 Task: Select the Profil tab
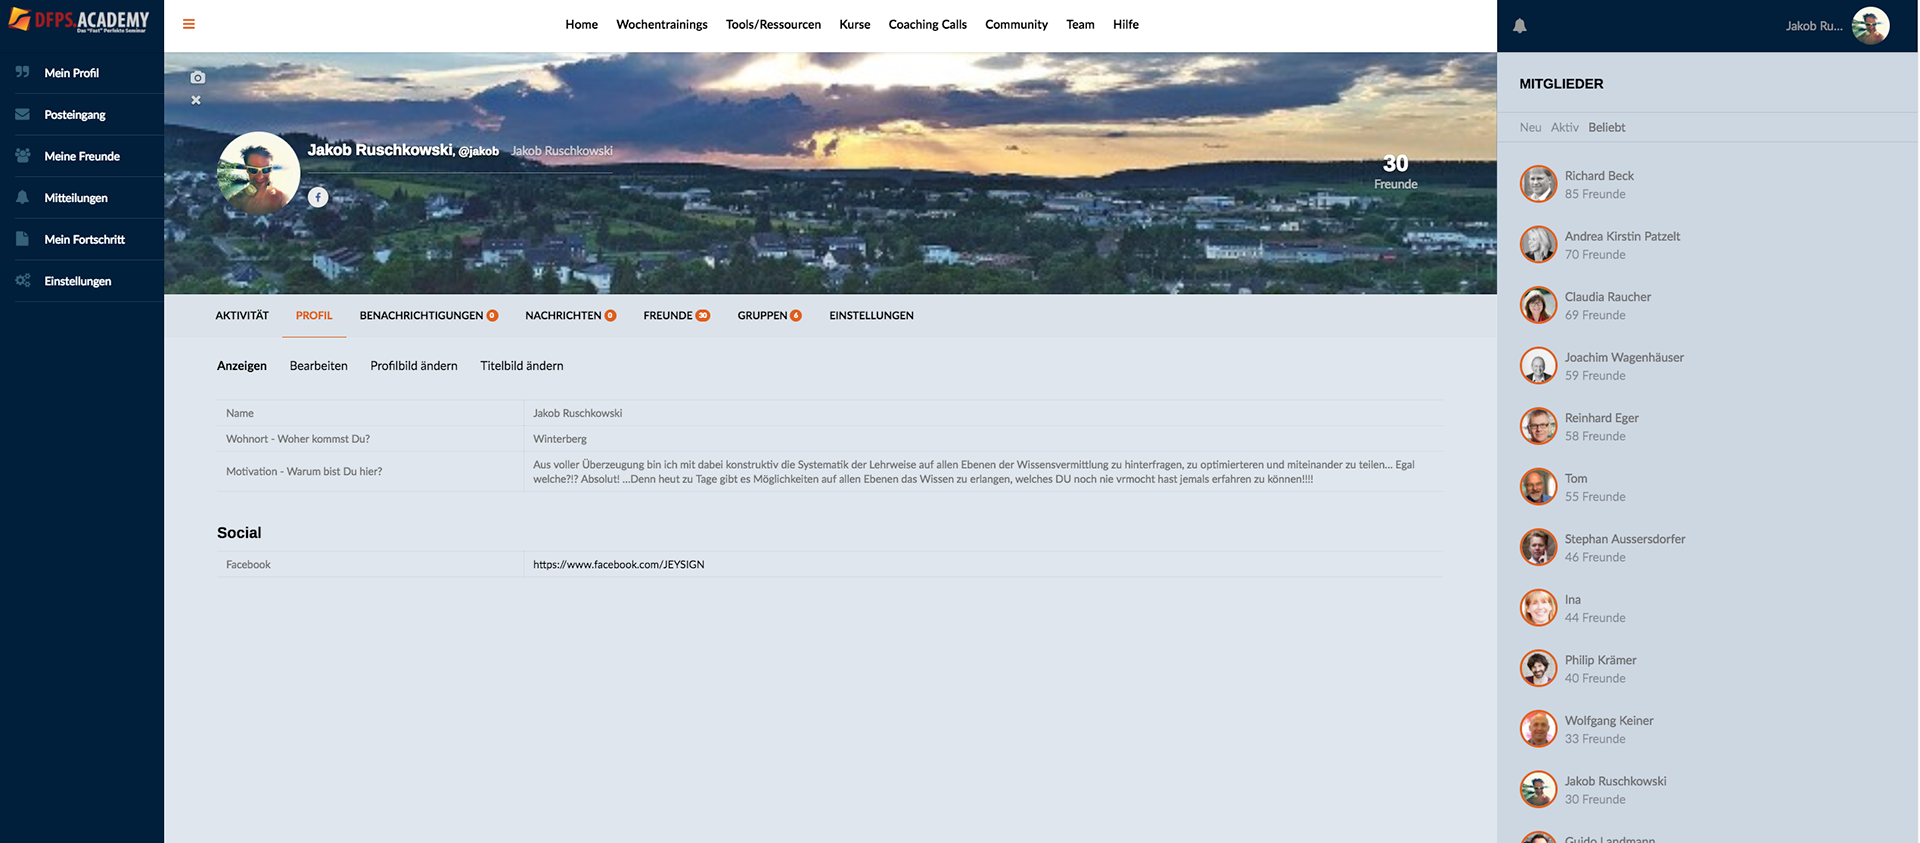[x=314, y=315]
